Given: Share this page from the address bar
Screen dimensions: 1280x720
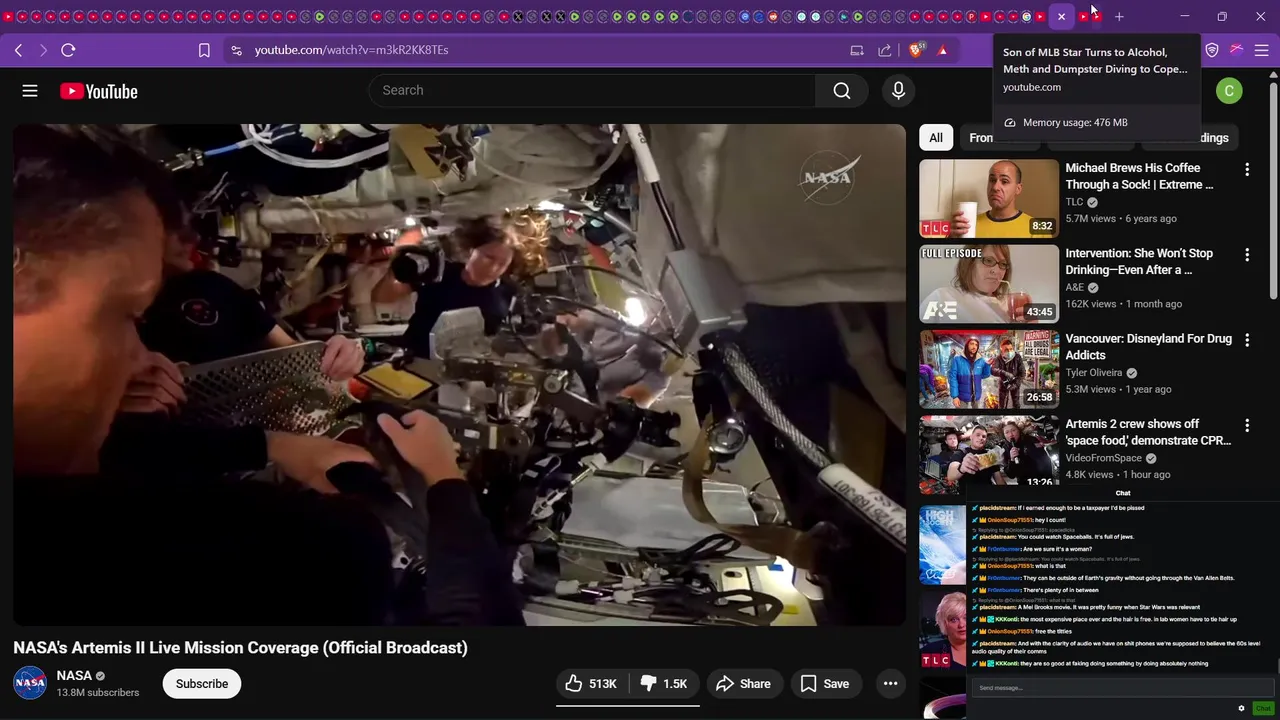Looking at the screenshot, I should [885, 50].
